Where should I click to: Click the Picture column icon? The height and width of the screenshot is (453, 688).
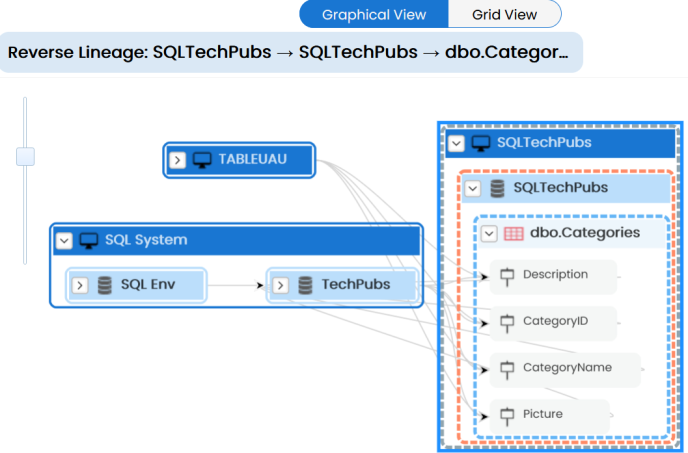(x=505, y=414)
